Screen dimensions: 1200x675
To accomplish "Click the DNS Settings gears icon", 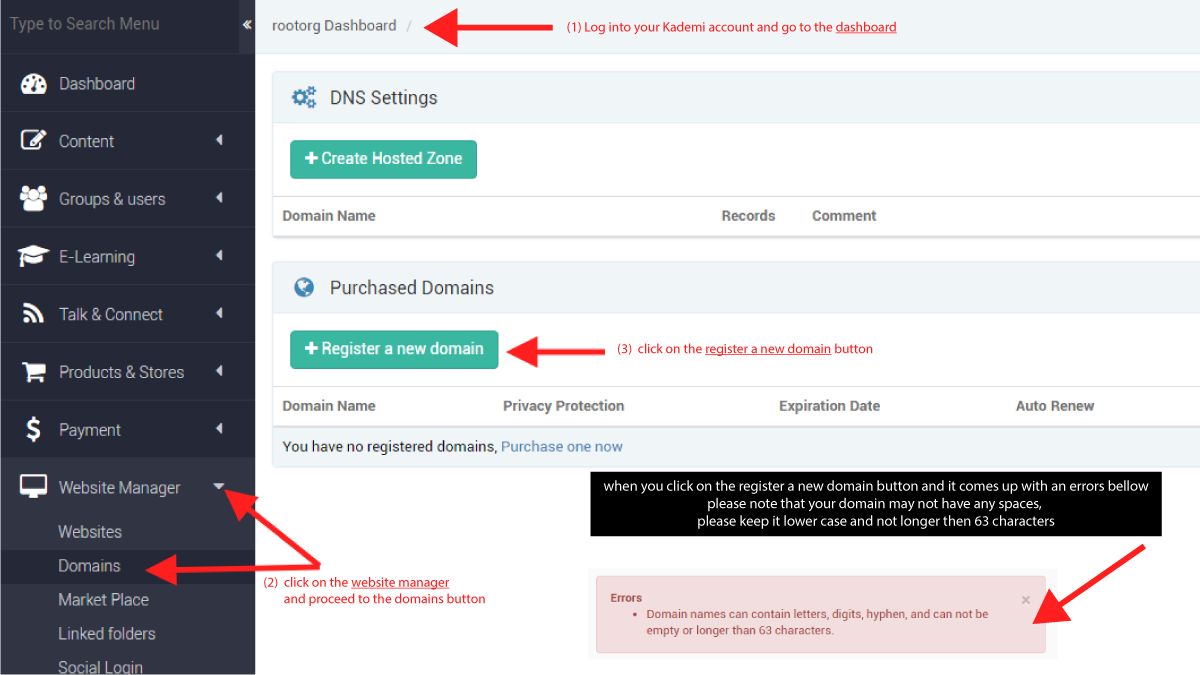I will coord(304,97).
